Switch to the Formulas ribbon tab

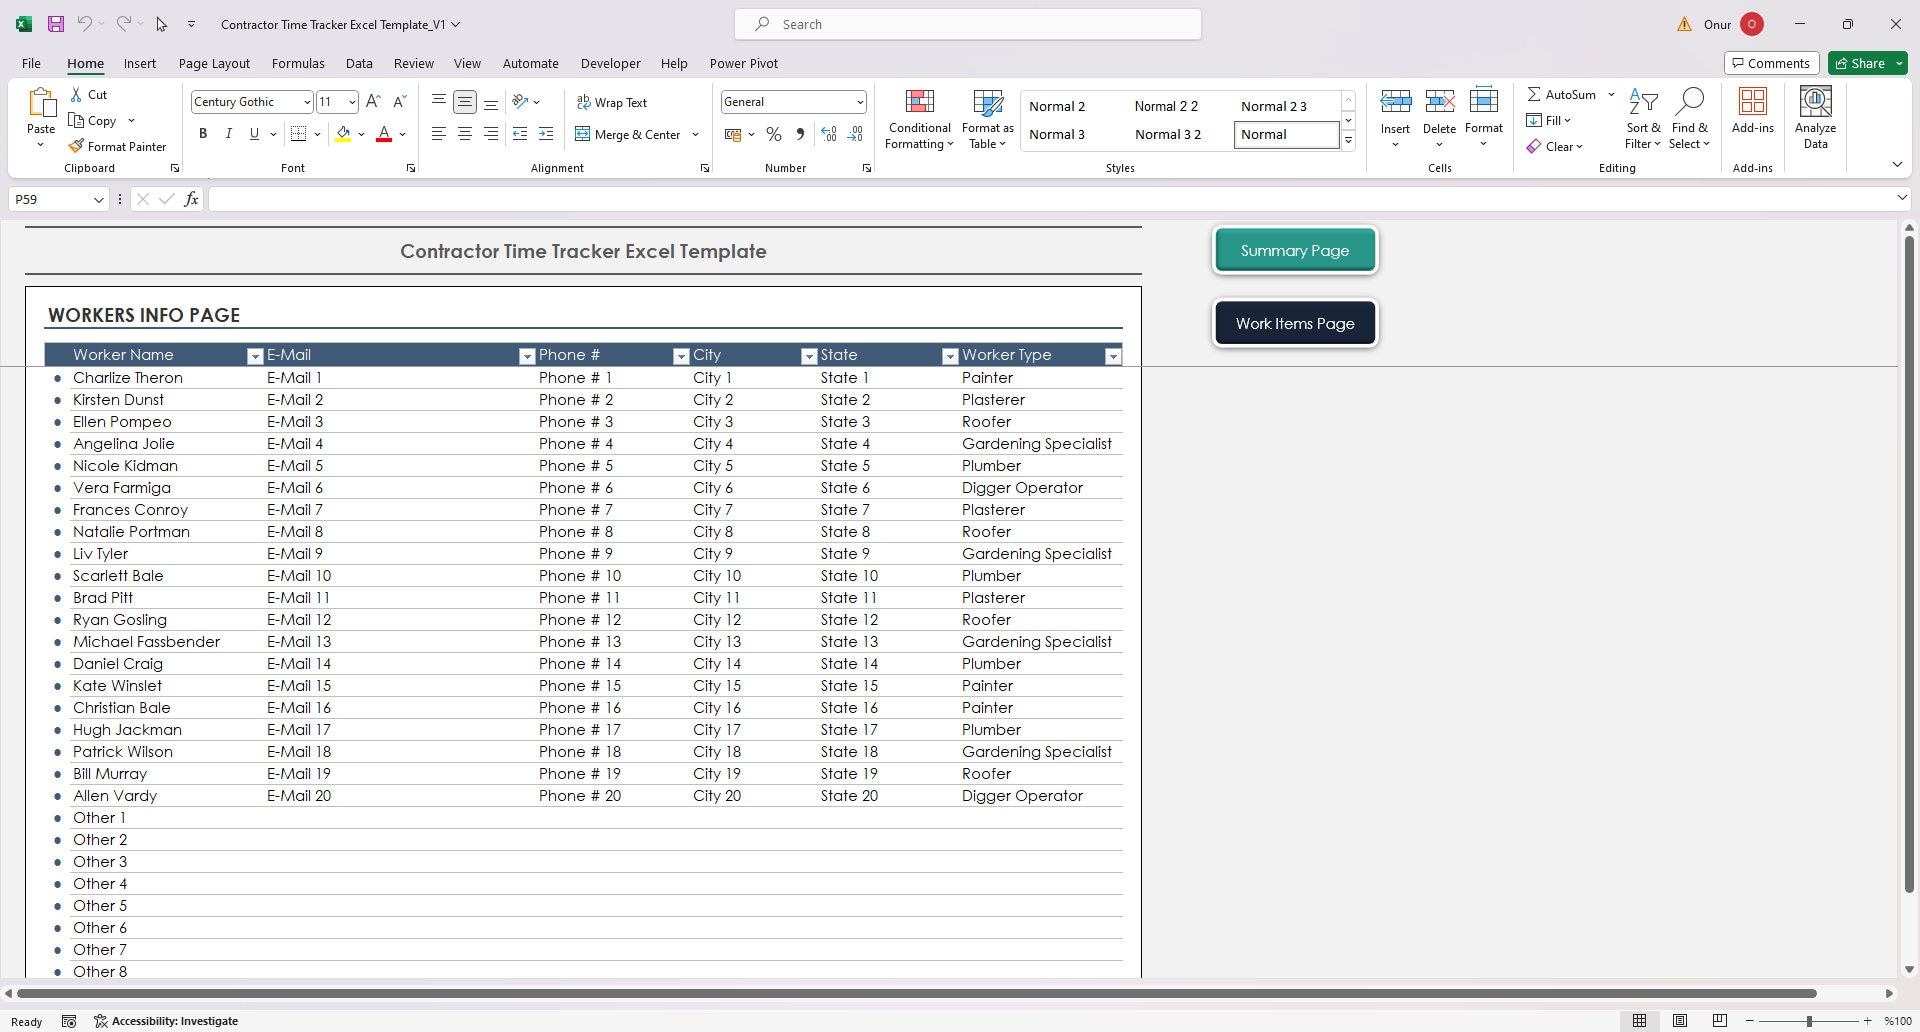pos(298,63)
